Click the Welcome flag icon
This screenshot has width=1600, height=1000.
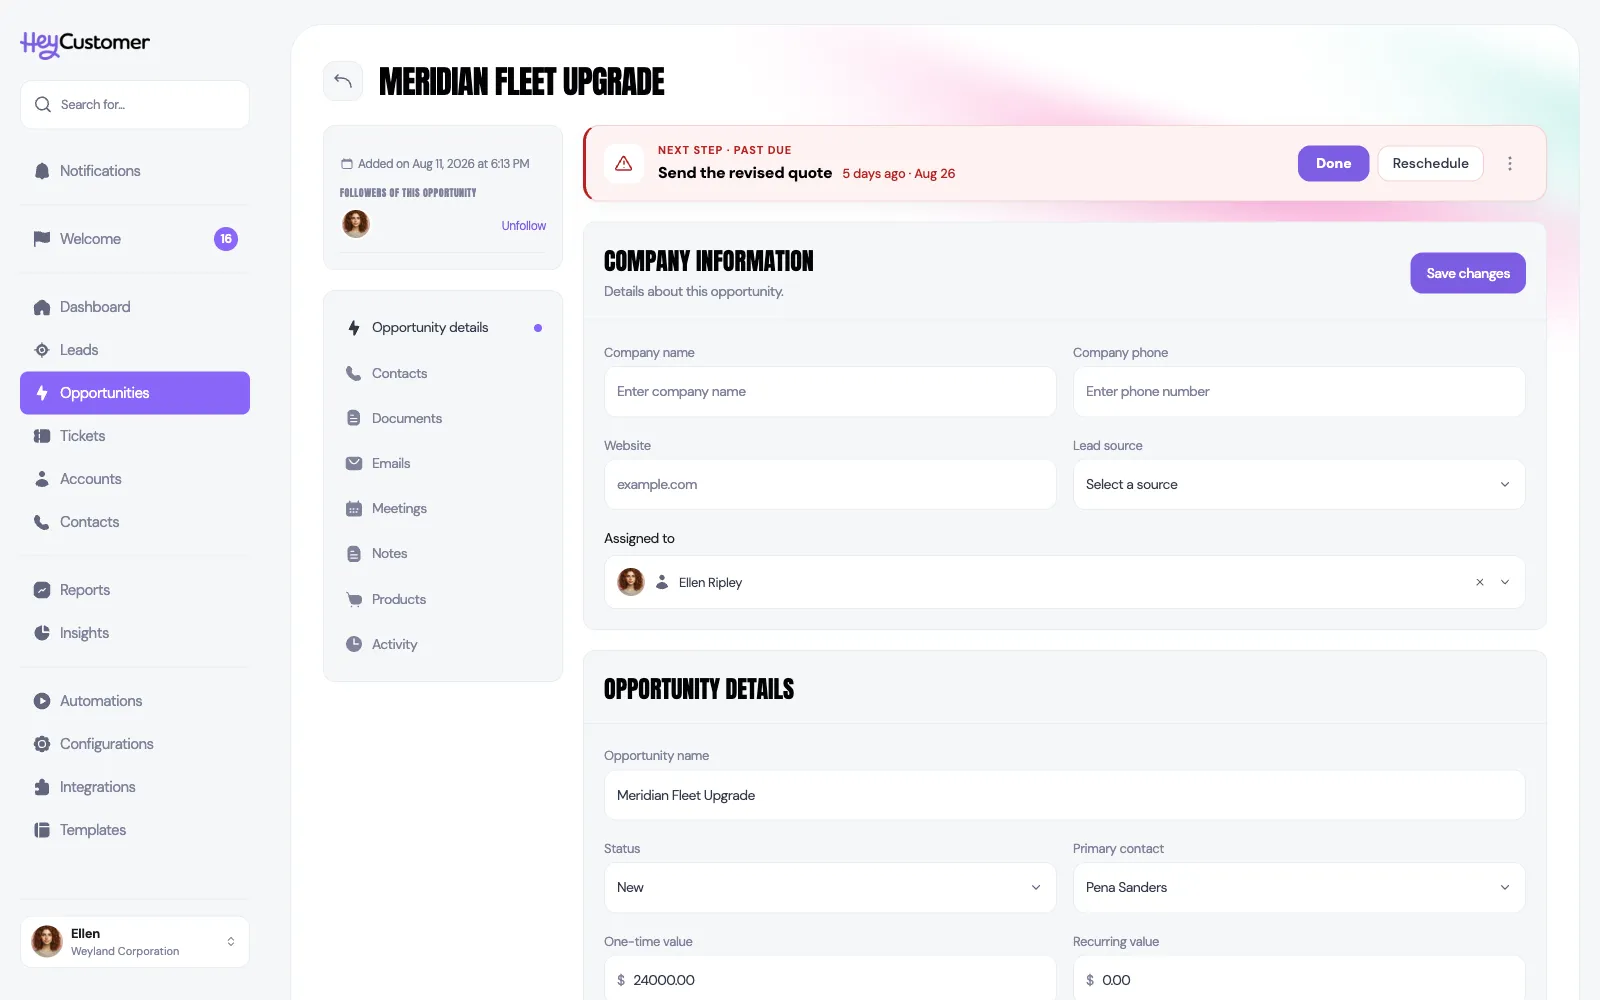tap(42, 239)
